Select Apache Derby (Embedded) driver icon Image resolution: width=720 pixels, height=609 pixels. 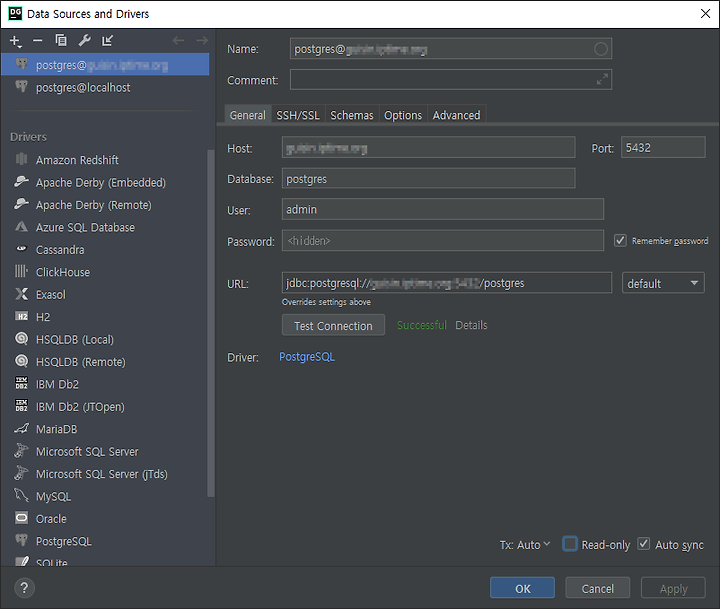pos(21,181)
